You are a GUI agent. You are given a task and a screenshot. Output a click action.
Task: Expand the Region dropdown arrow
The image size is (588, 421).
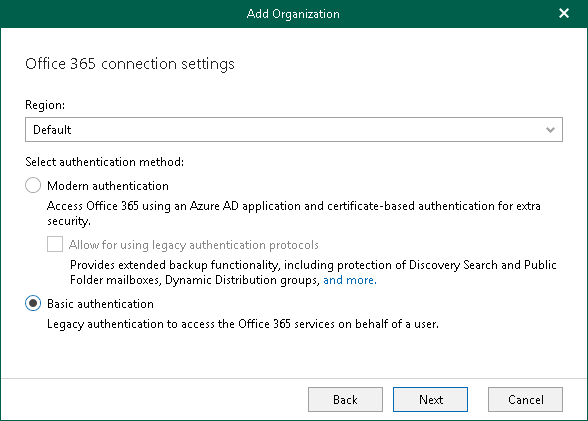click(550, 130)
